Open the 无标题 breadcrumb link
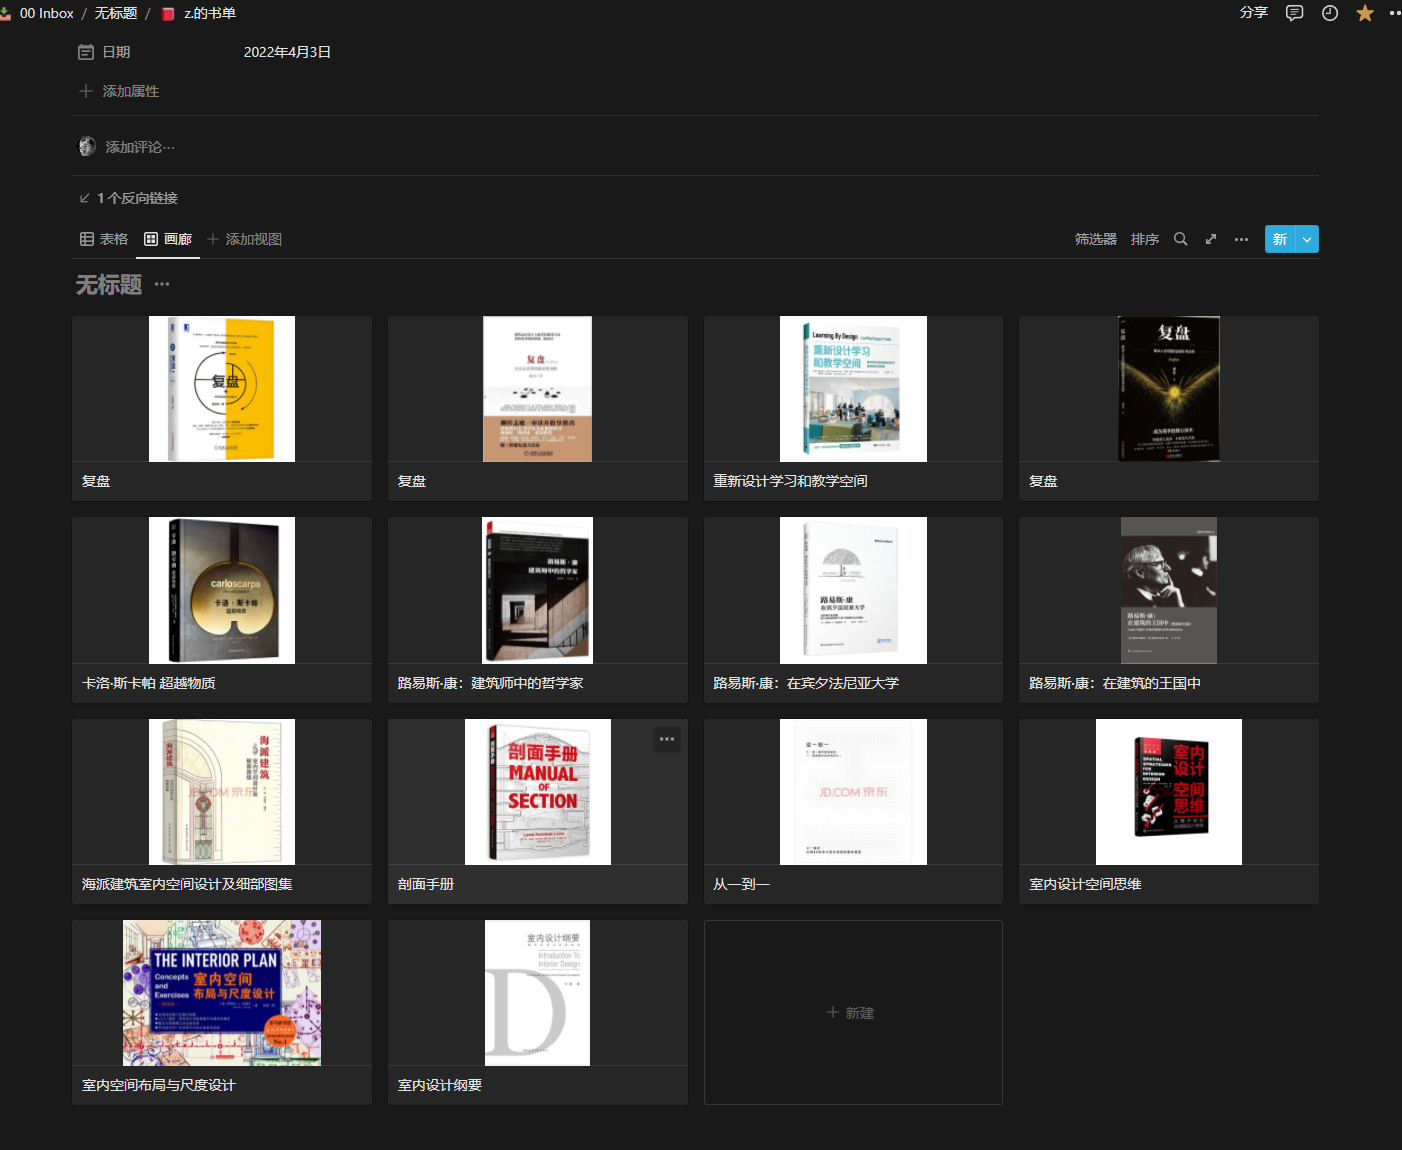Screen dimensions: 1402x1150 pos(116,13)
